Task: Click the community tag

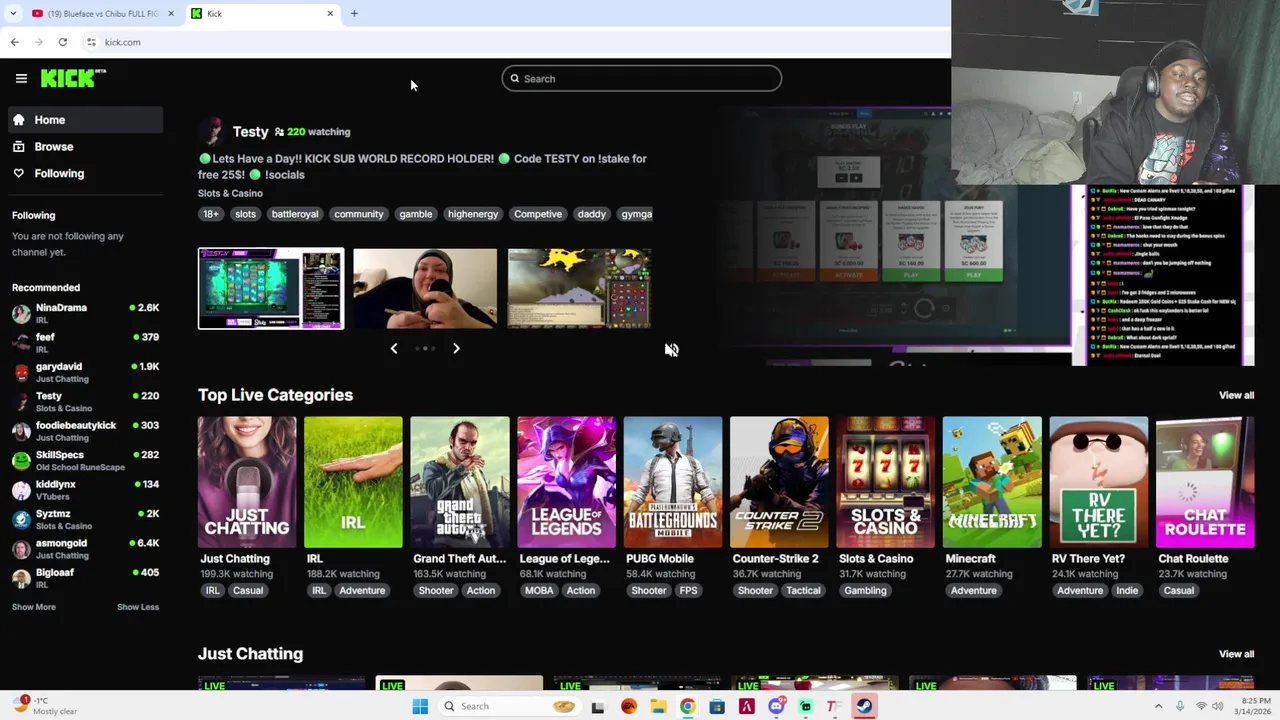Action: [358, 214]
